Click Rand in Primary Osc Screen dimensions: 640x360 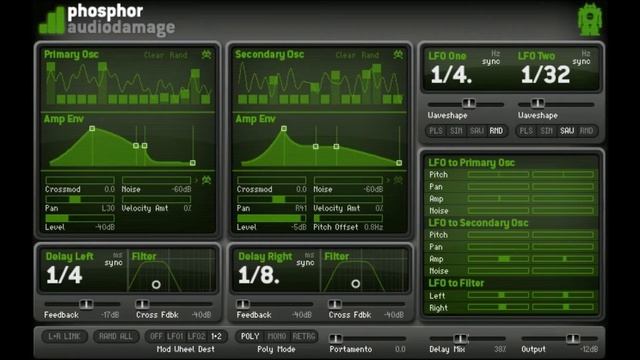click(178, 55)
